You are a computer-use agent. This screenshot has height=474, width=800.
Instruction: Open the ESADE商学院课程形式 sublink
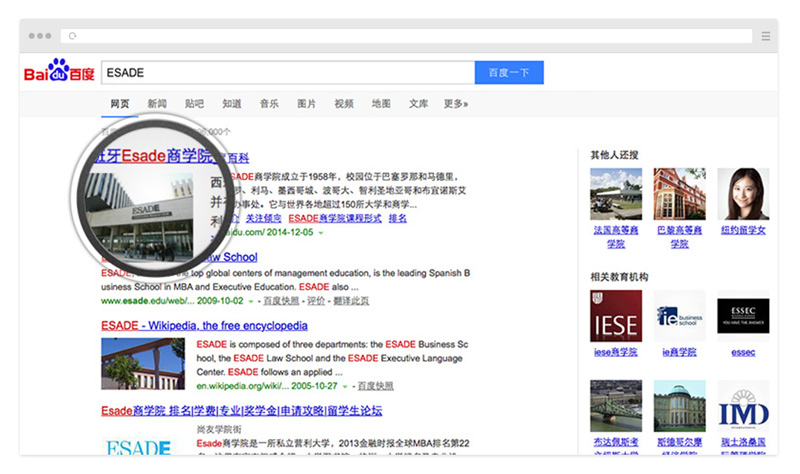[335, 218]
